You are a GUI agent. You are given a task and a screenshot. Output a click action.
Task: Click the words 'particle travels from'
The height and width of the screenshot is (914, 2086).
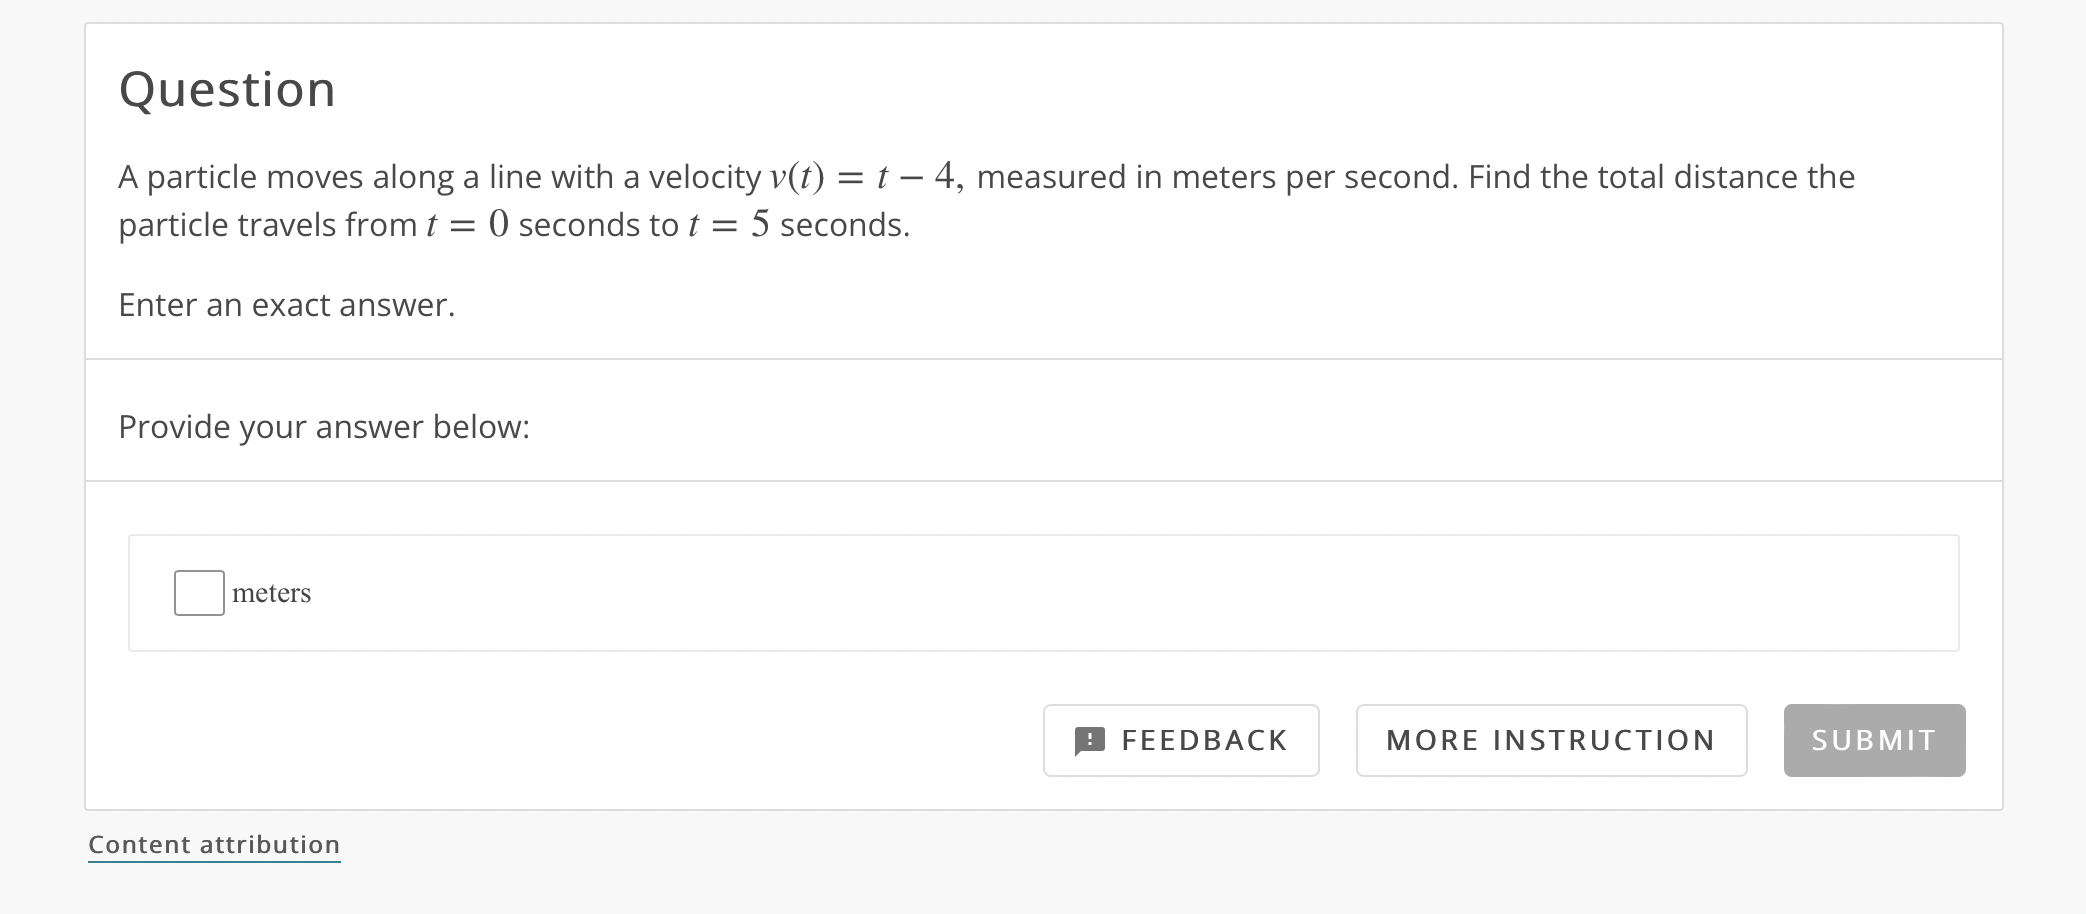pos(268,225)
